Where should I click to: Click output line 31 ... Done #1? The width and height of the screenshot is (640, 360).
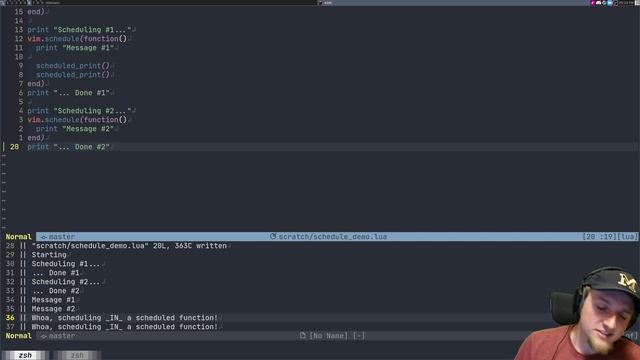(x=56, y=273)
